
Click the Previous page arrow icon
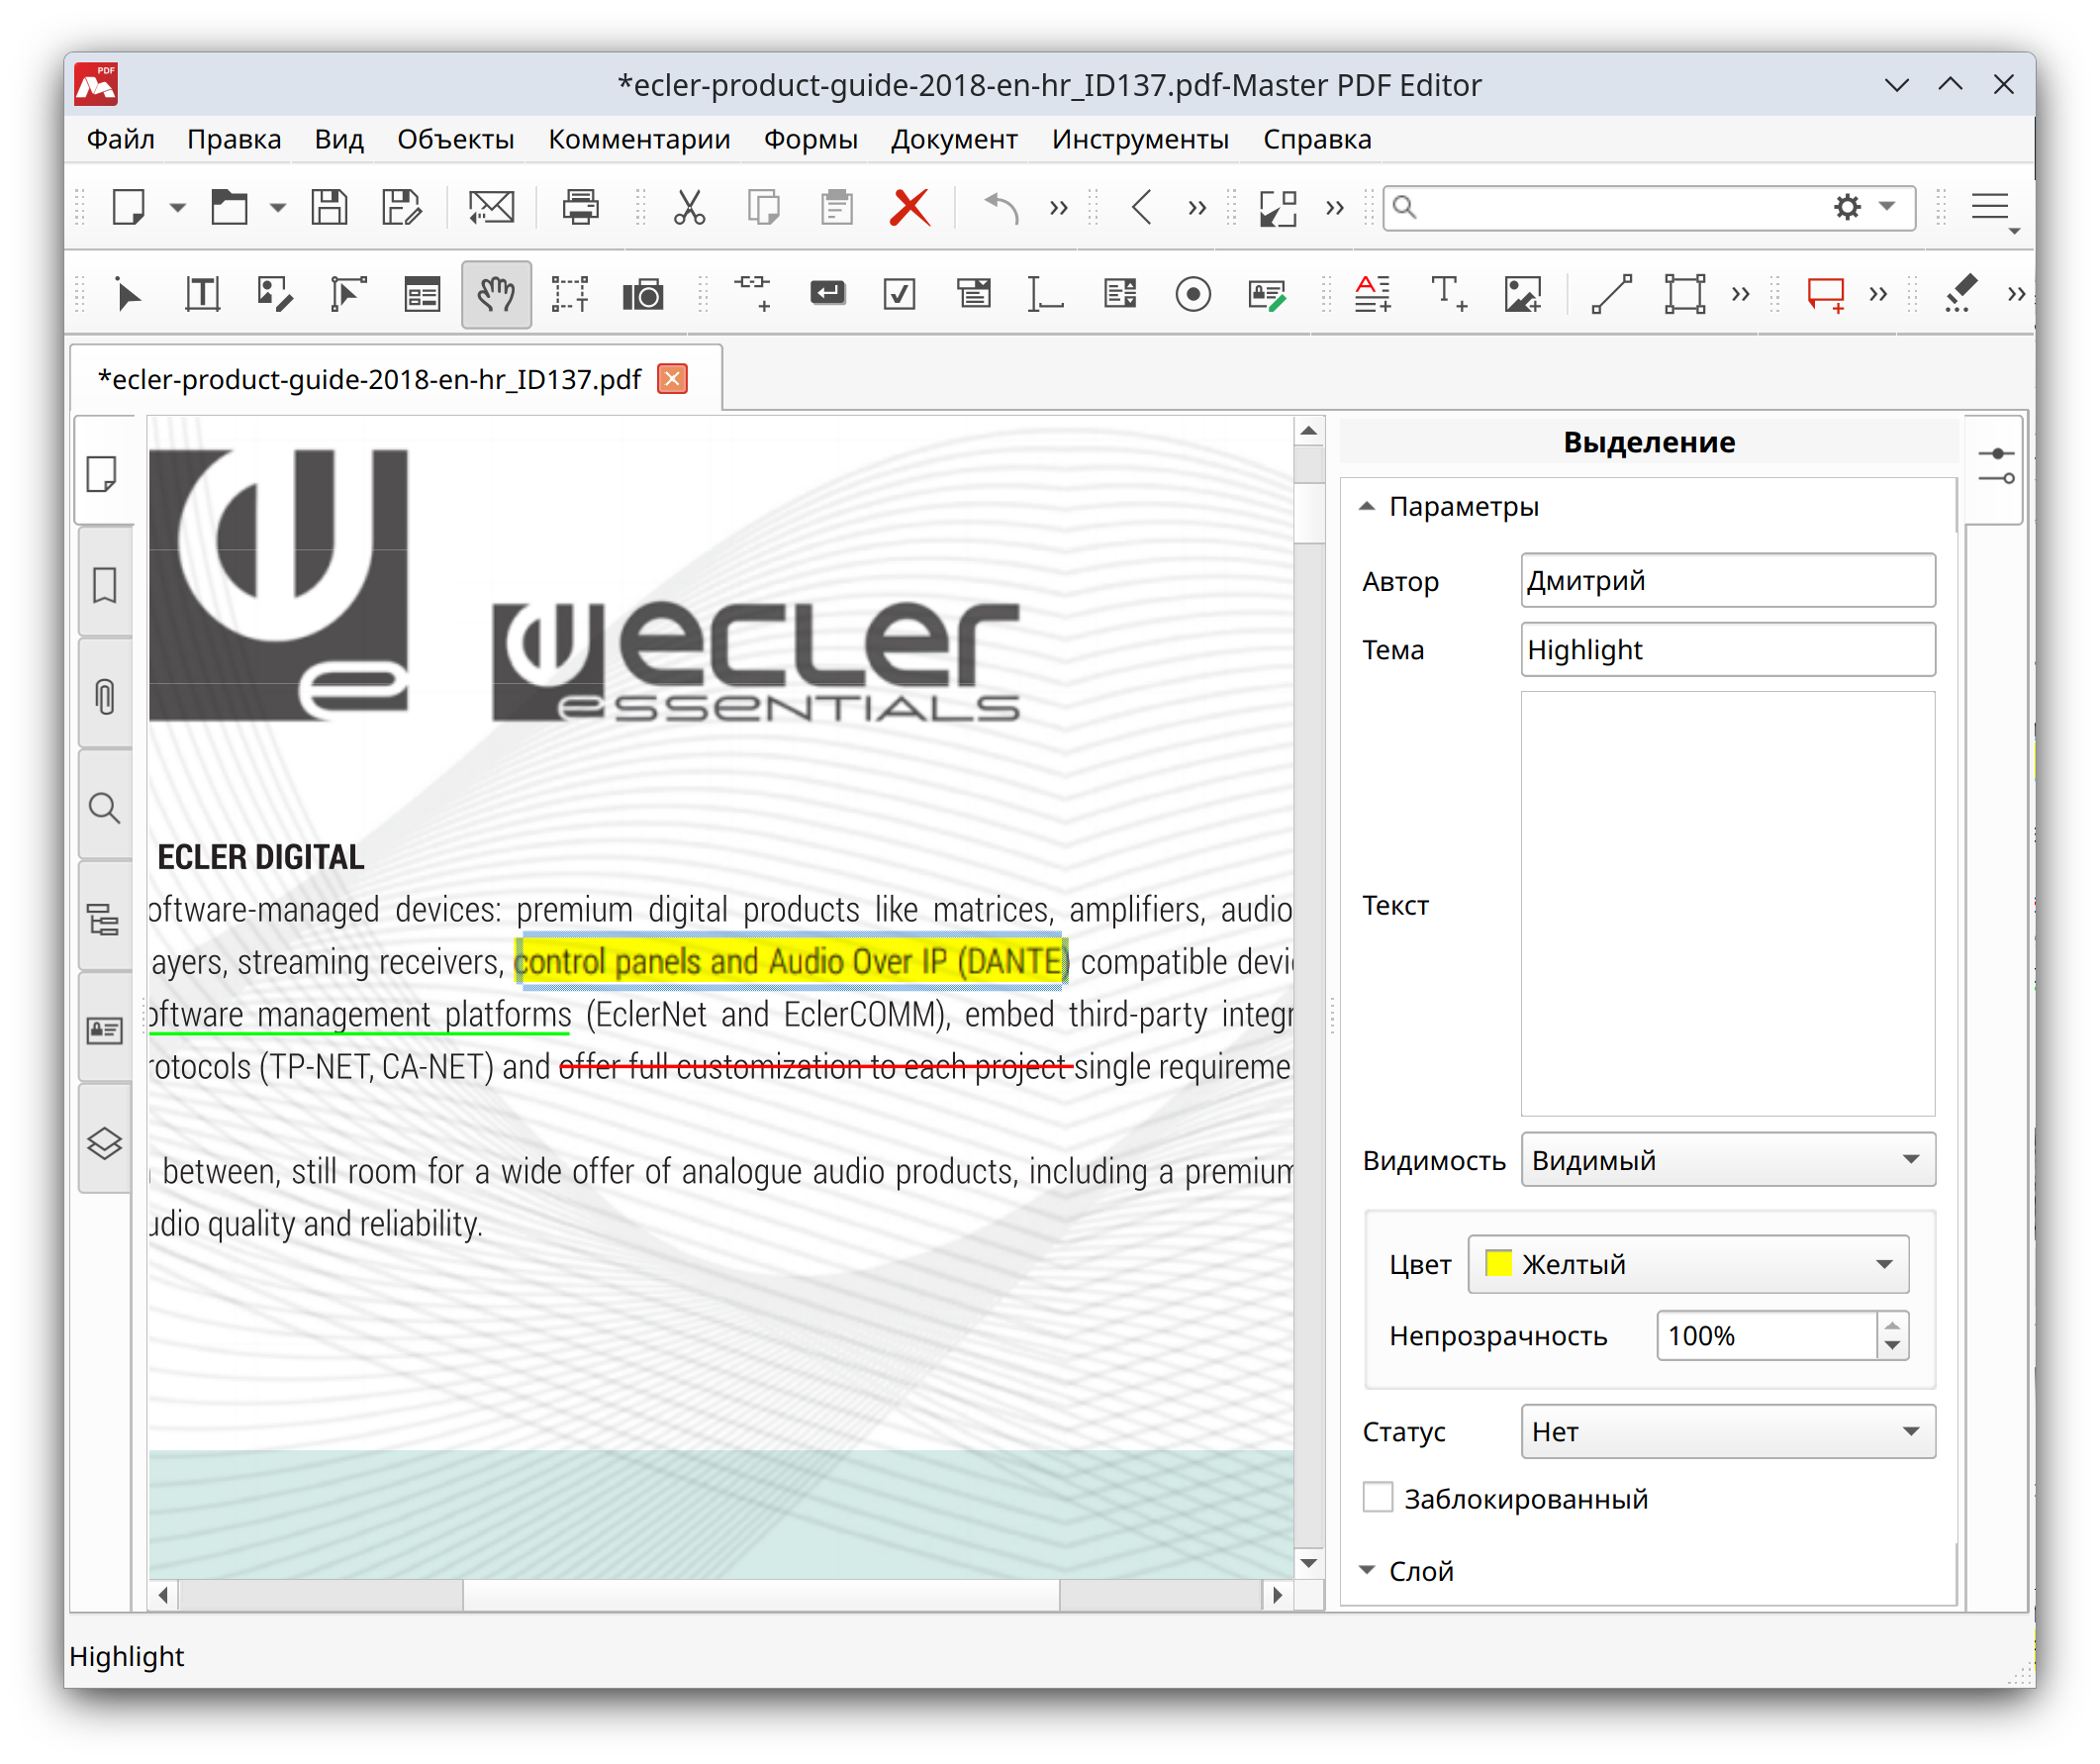[x=1142, y=207]
